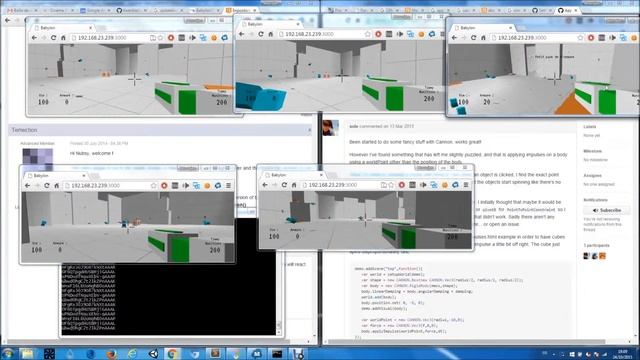The height and width of the screenshot is (360, 640).
Task: Click red extension icon in bottom-right Babylon window
Action: coord(402,185)
